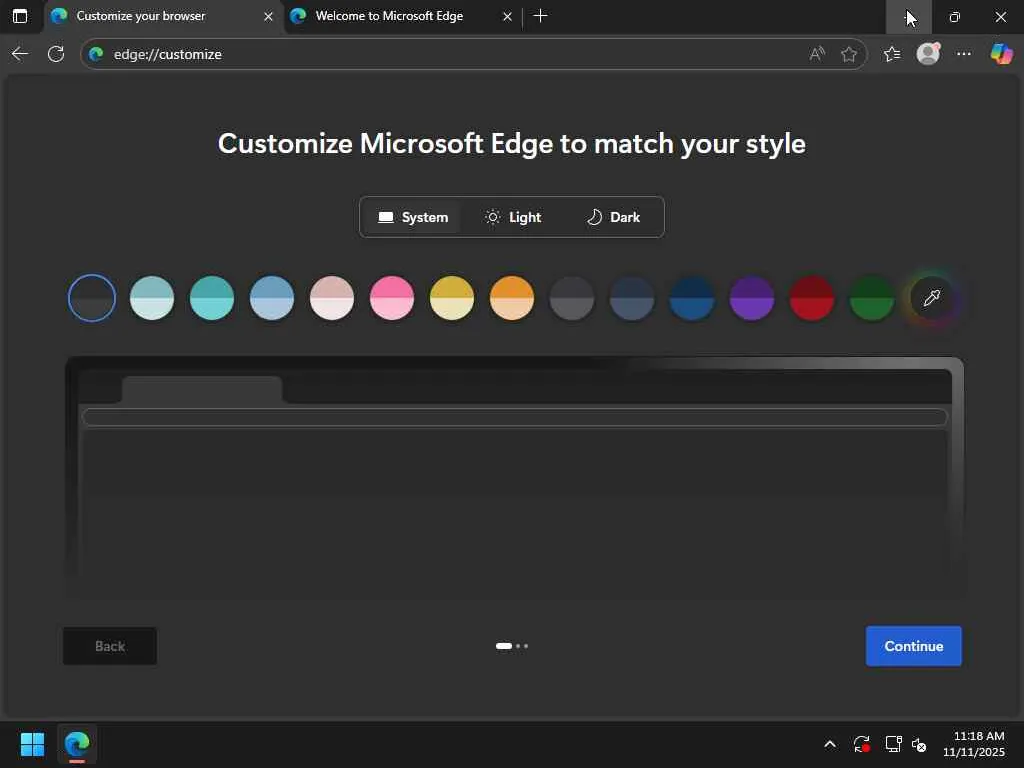Choose the default dark gray color swatch
This screenshot has width=1024, height=768.
pyautogui.click(x=92, y=298)
